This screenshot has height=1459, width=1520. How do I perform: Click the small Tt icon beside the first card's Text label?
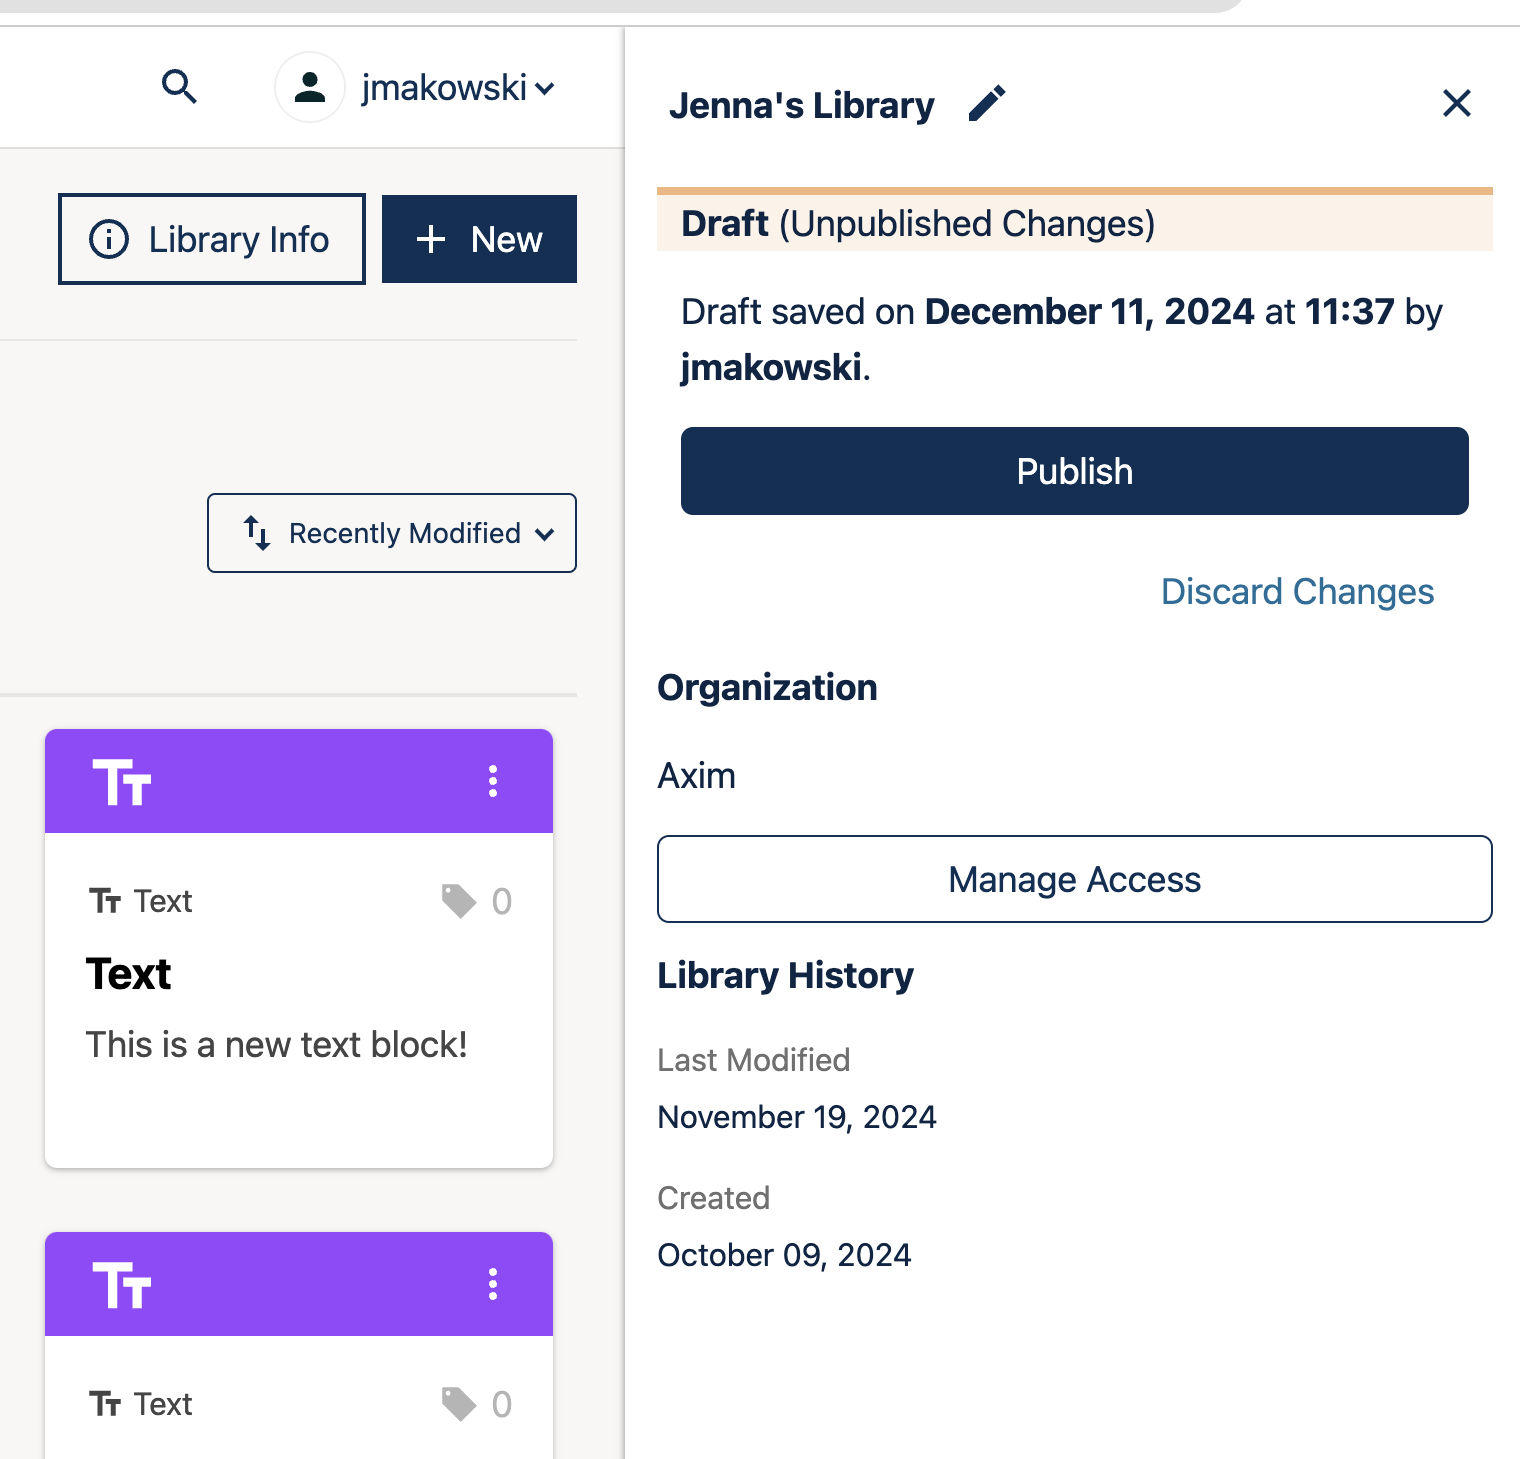(105, 900)
